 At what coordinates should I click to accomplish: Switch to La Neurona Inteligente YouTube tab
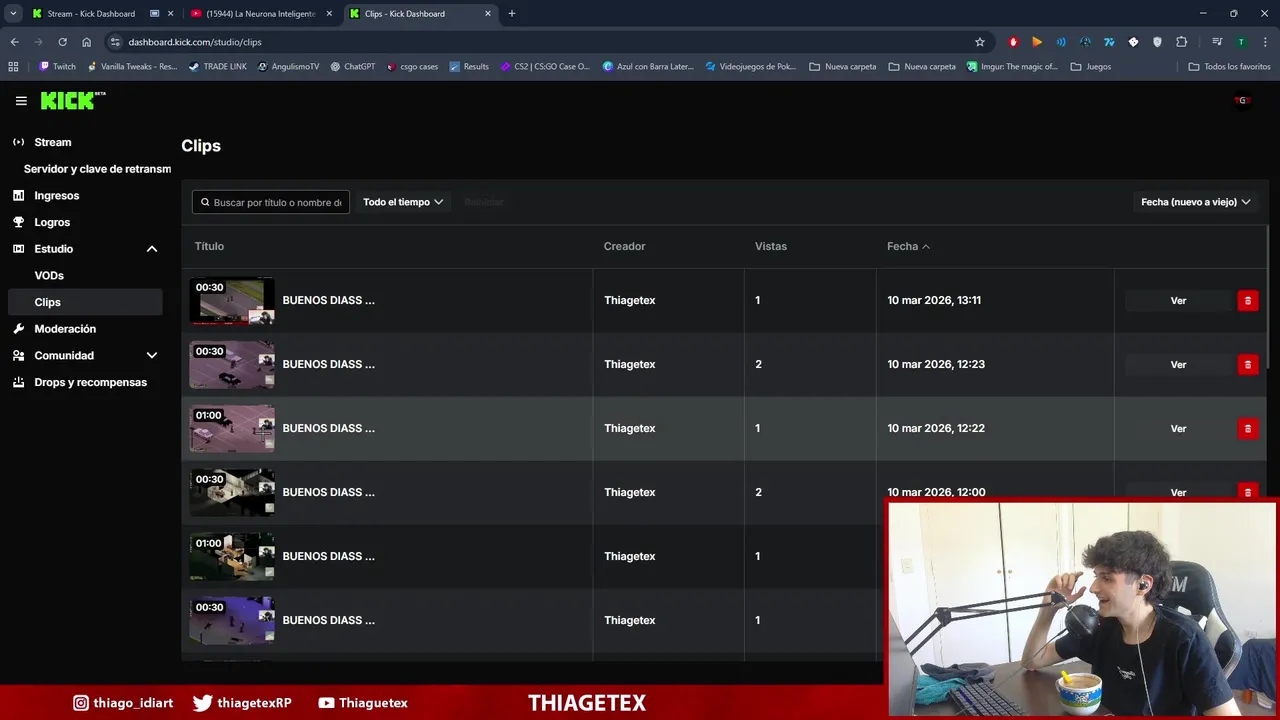click(261, 14)
